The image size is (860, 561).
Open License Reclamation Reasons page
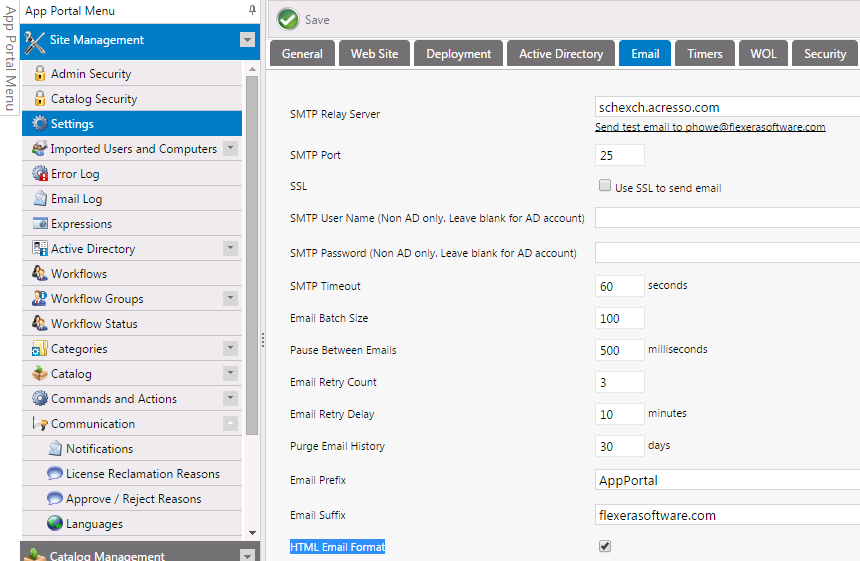[142, 474]
